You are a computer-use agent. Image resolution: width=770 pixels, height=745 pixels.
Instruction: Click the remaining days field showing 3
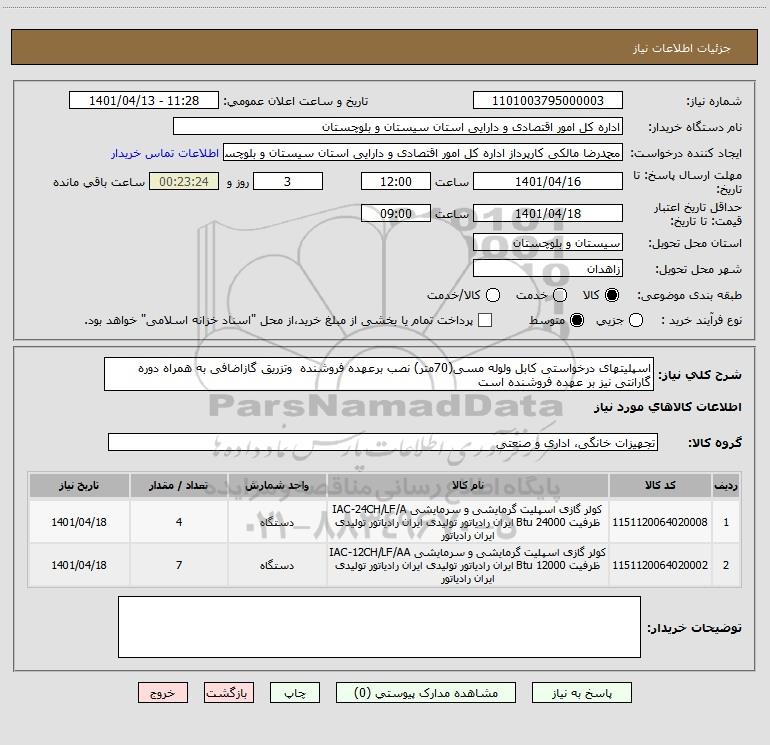click(288, 181)
